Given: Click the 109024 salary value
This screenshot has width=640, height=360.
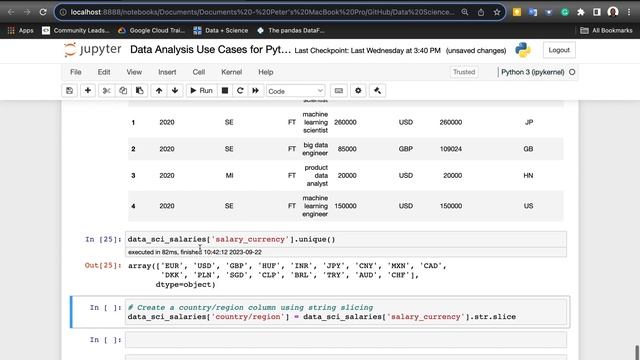Looking at the screenshot, I should tap(451, 149).
